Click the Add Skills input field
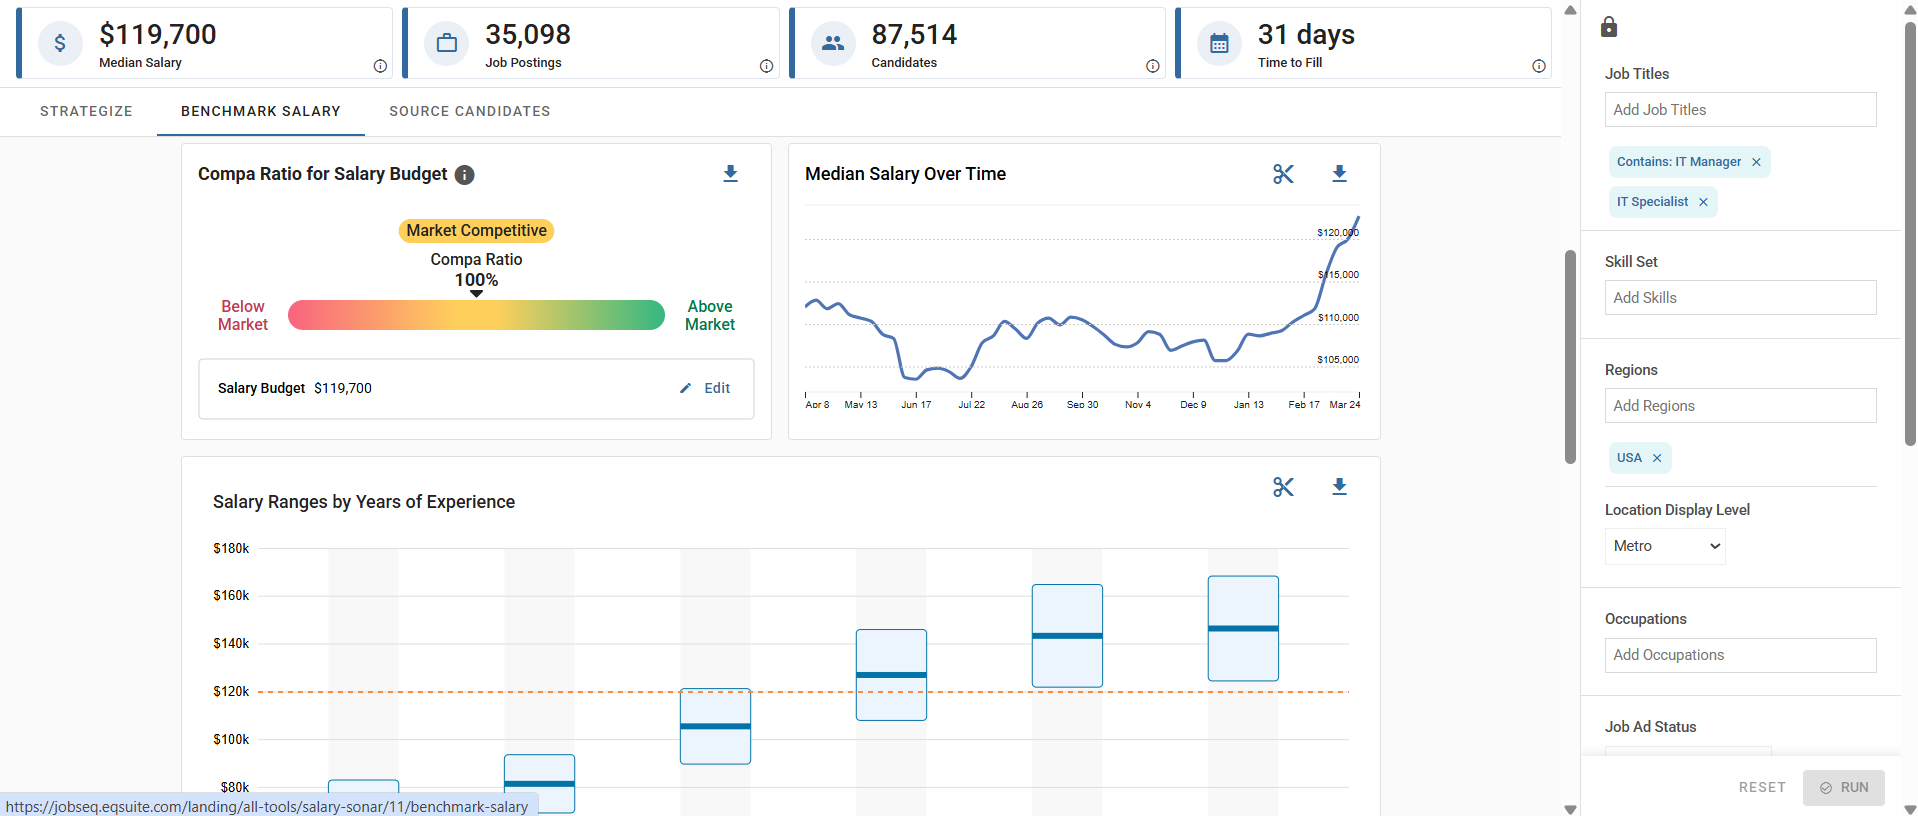This screenshot has width=1918, height=816. [x=1740, y=298]
